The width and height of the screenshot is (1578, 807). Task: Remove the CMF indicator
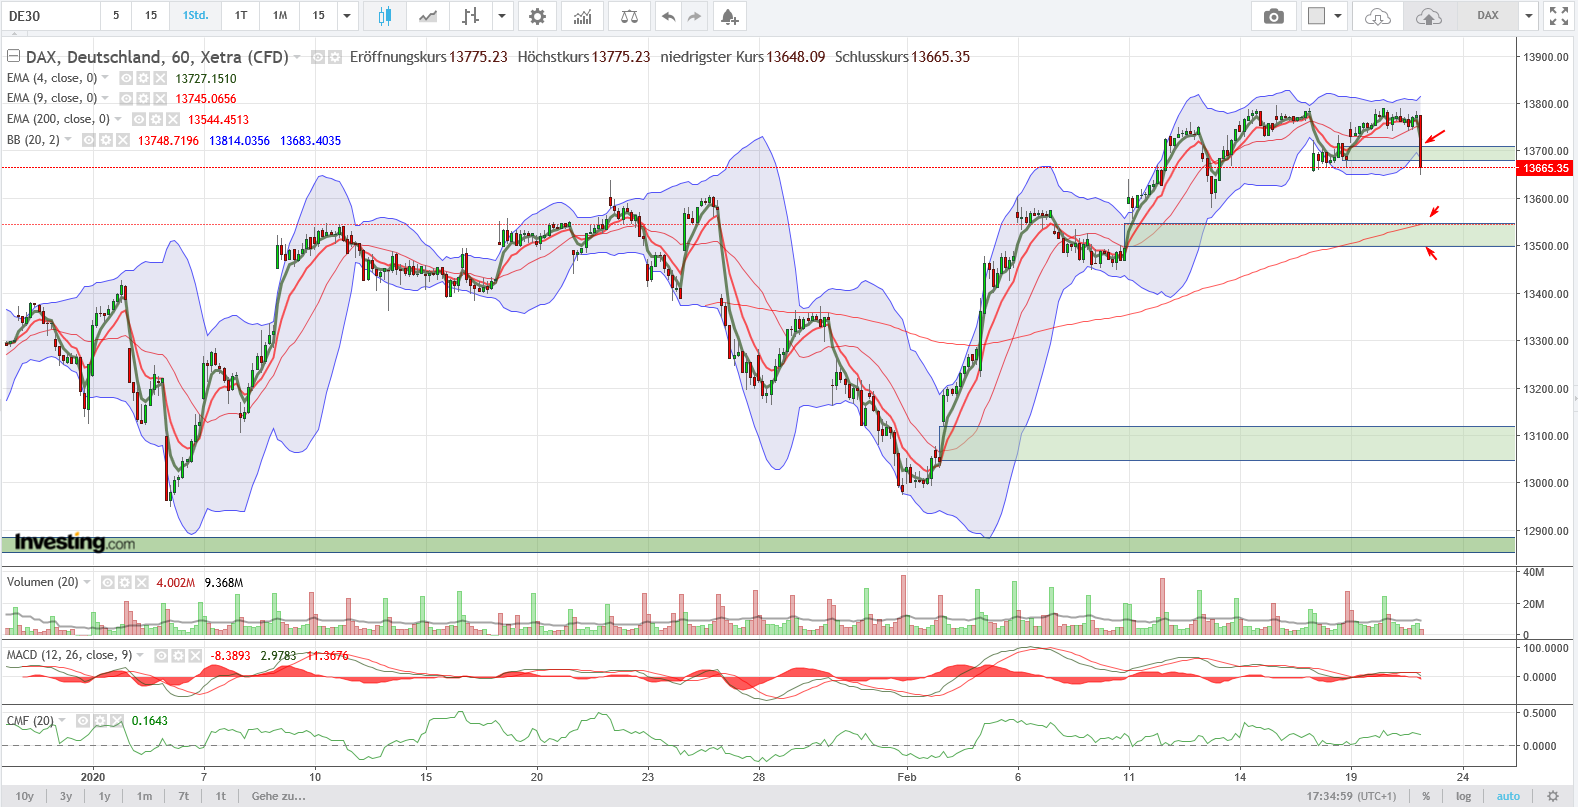click(x=117, y=720)
